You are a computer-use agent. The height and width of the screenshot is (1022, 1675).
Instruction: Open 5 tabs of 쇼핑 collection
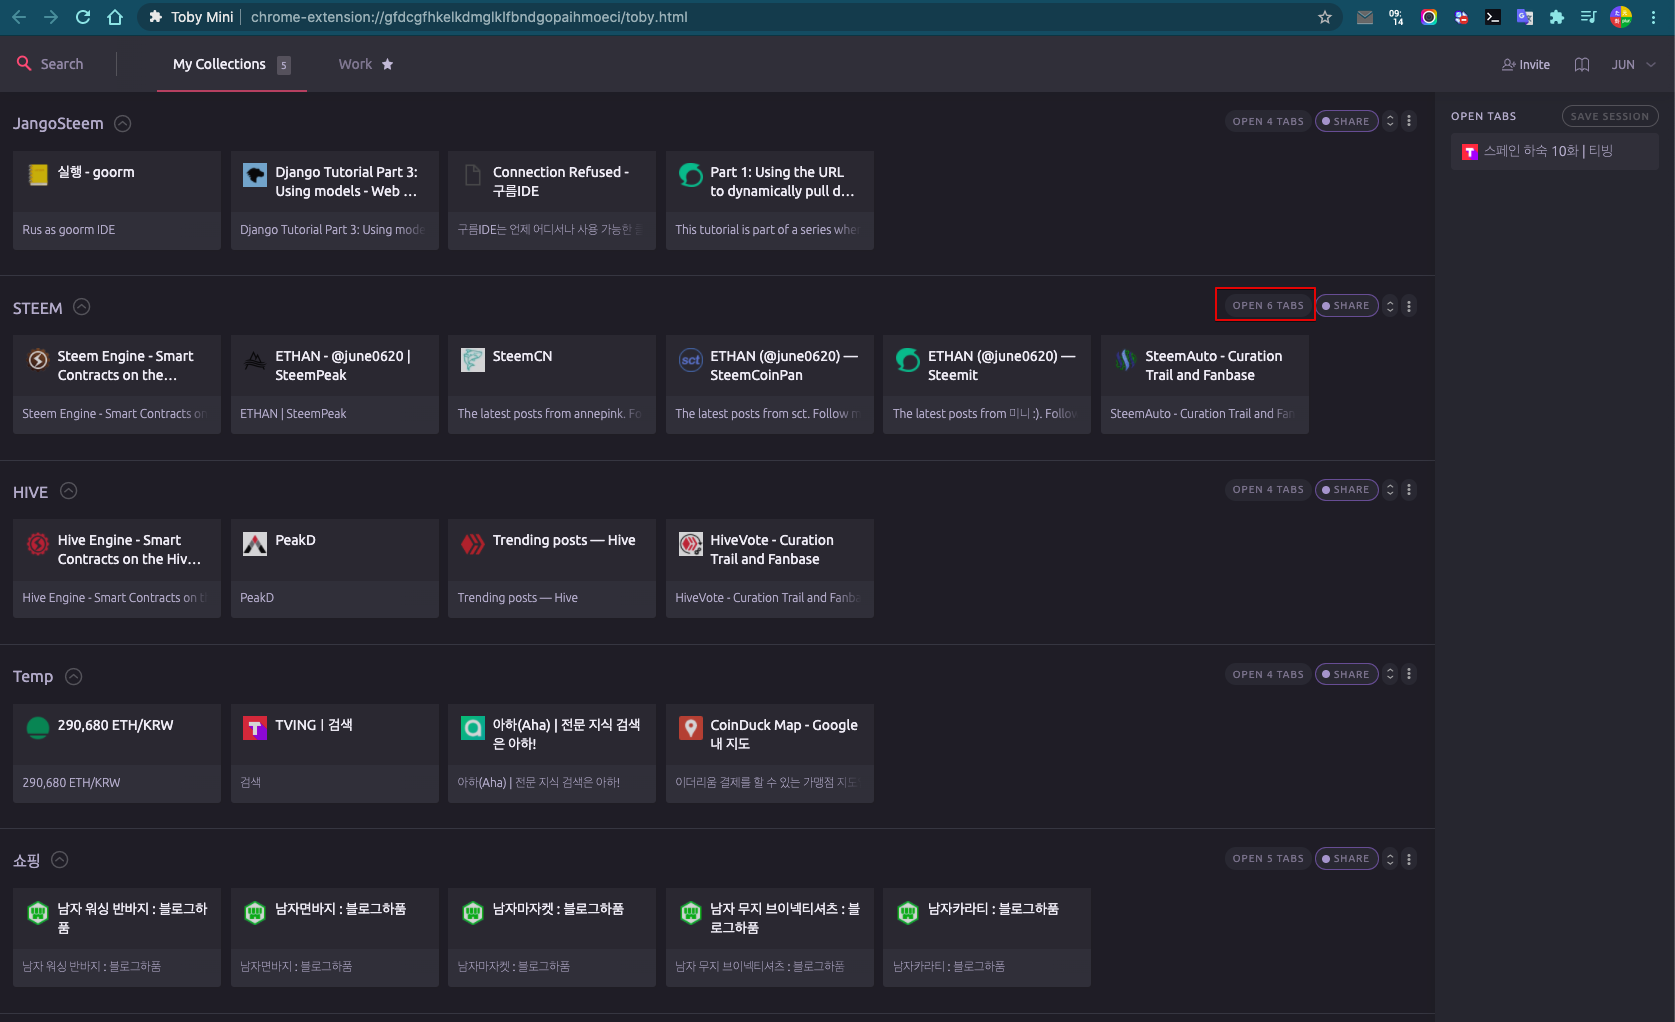[x=1268, y=858]
